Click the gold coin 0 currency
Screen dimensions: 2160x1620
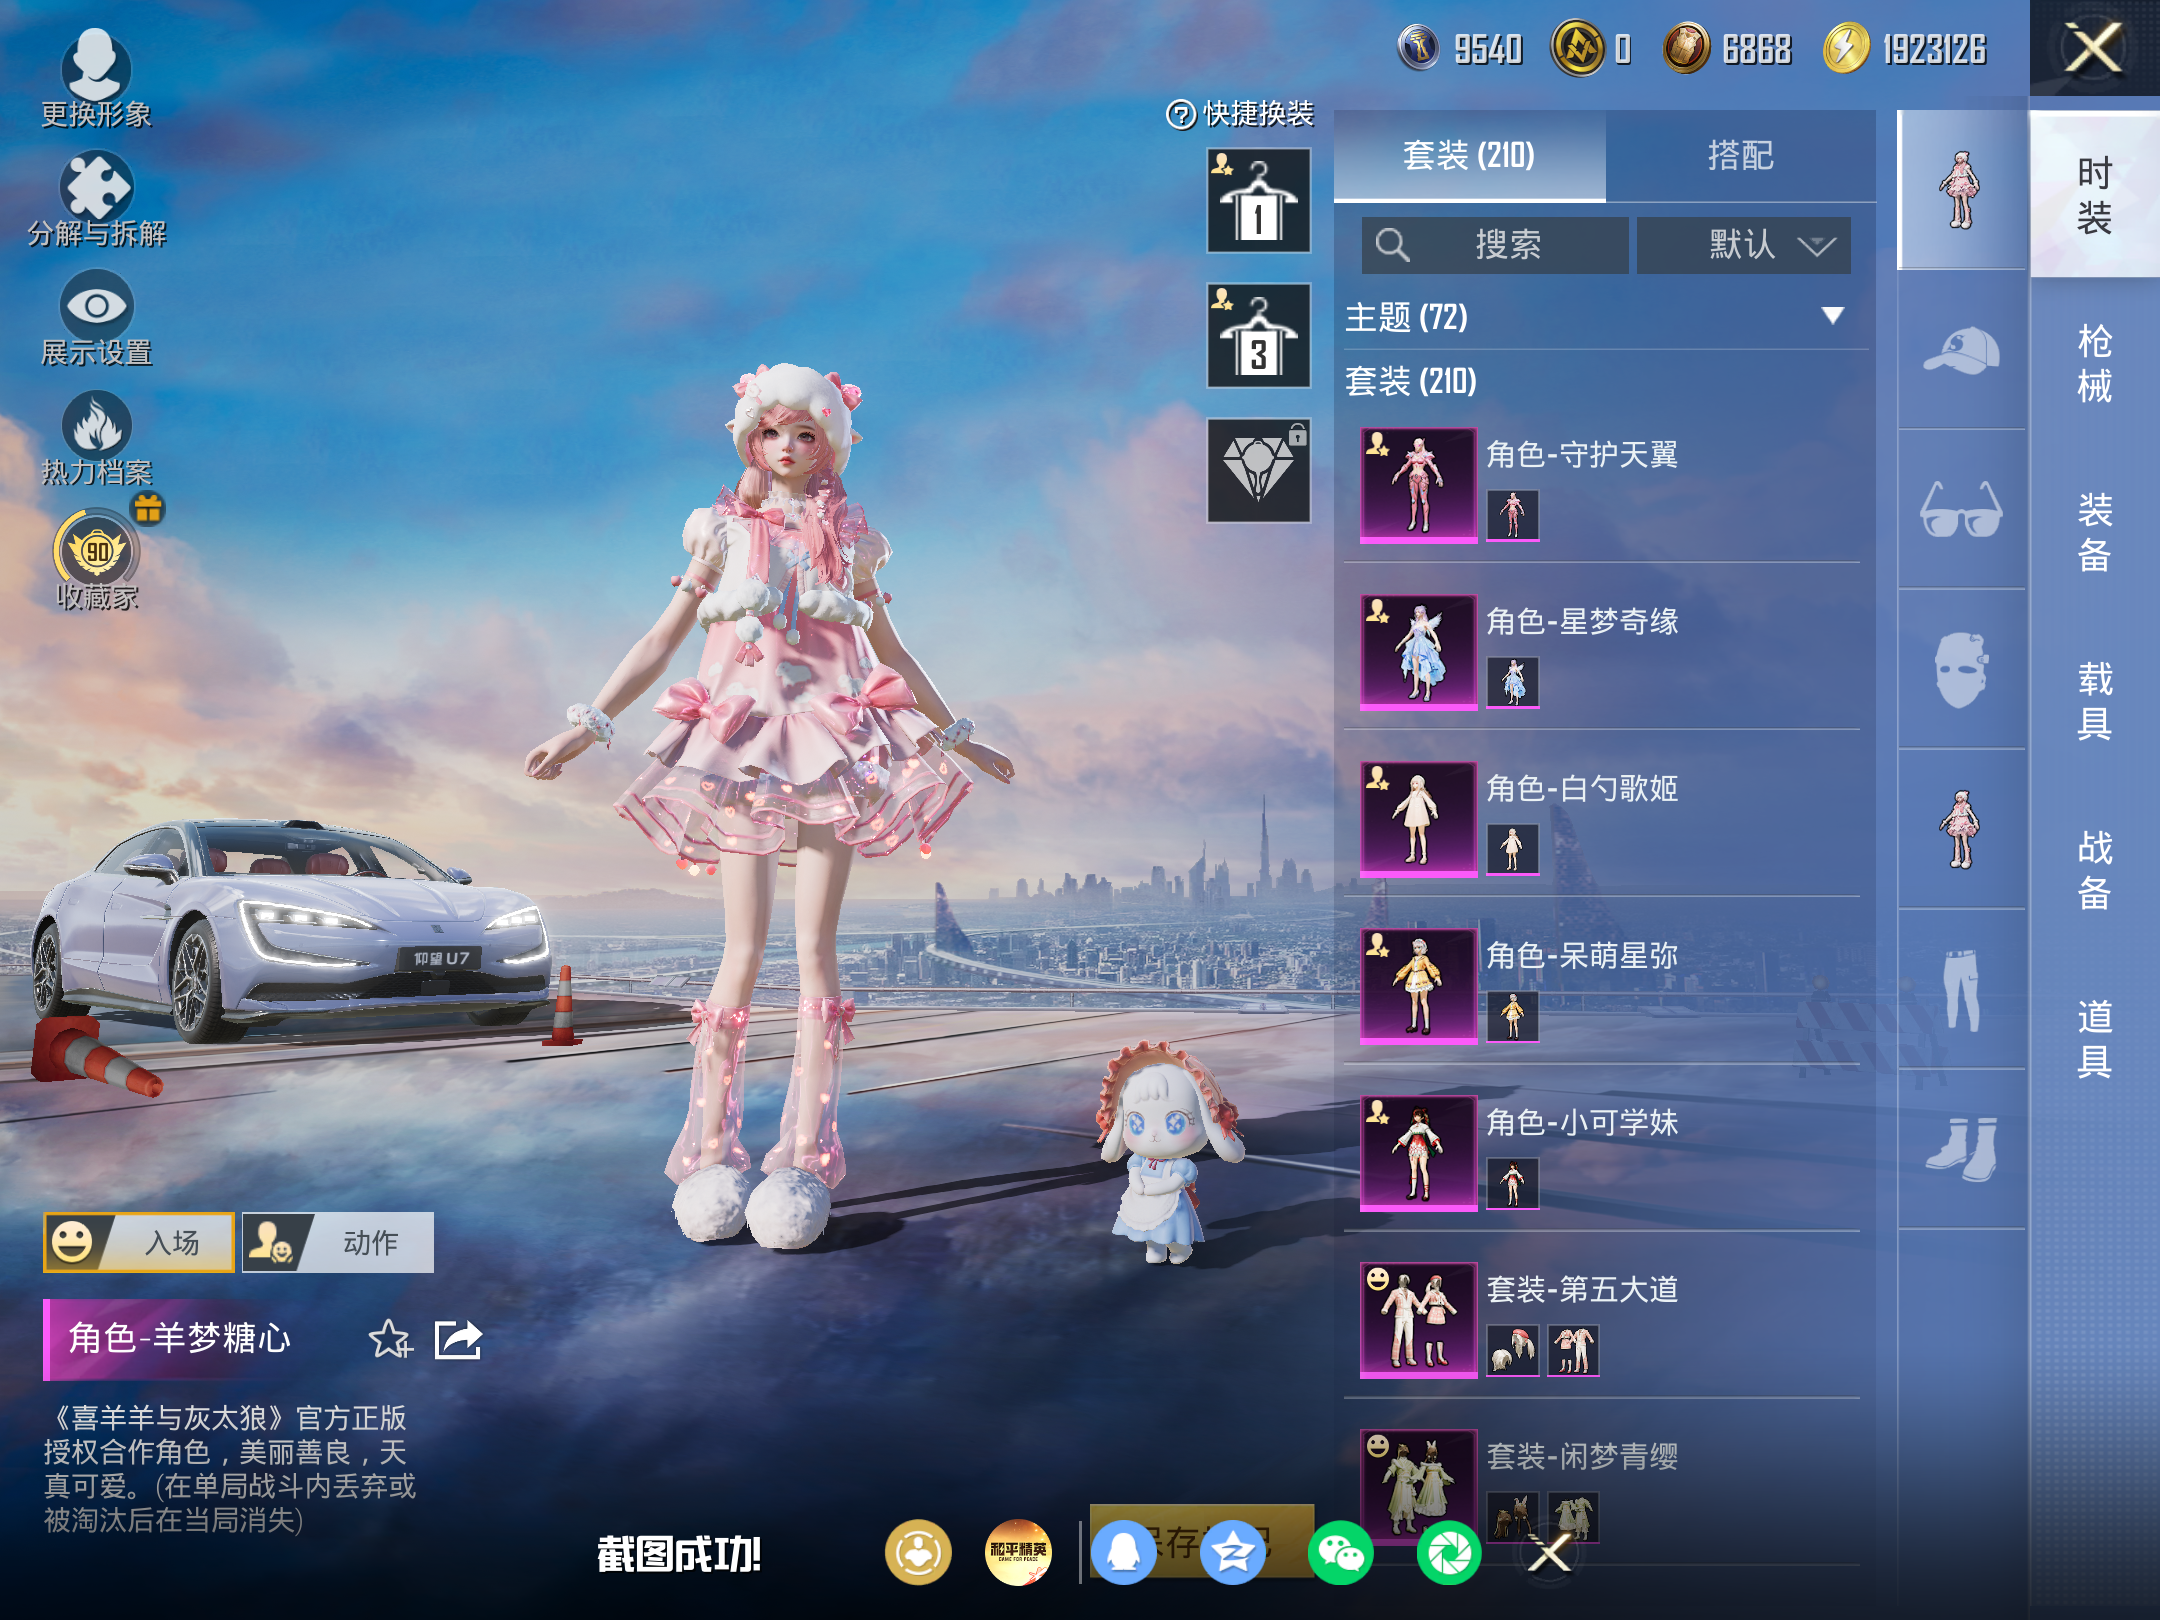click(1577, 48)
